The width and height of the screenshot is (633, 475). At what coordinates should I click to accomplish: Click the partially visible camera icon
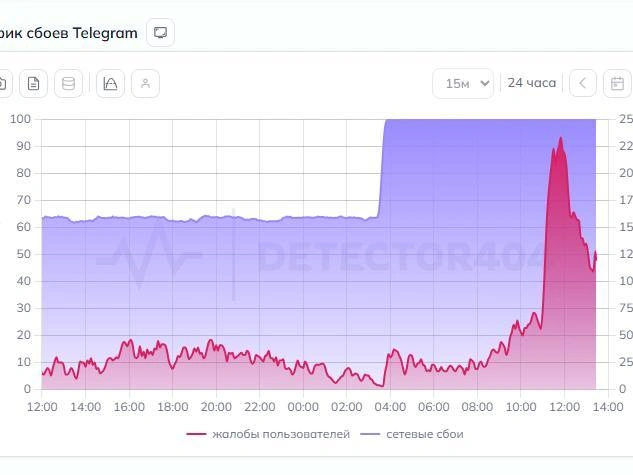click(x=3, y=84)
